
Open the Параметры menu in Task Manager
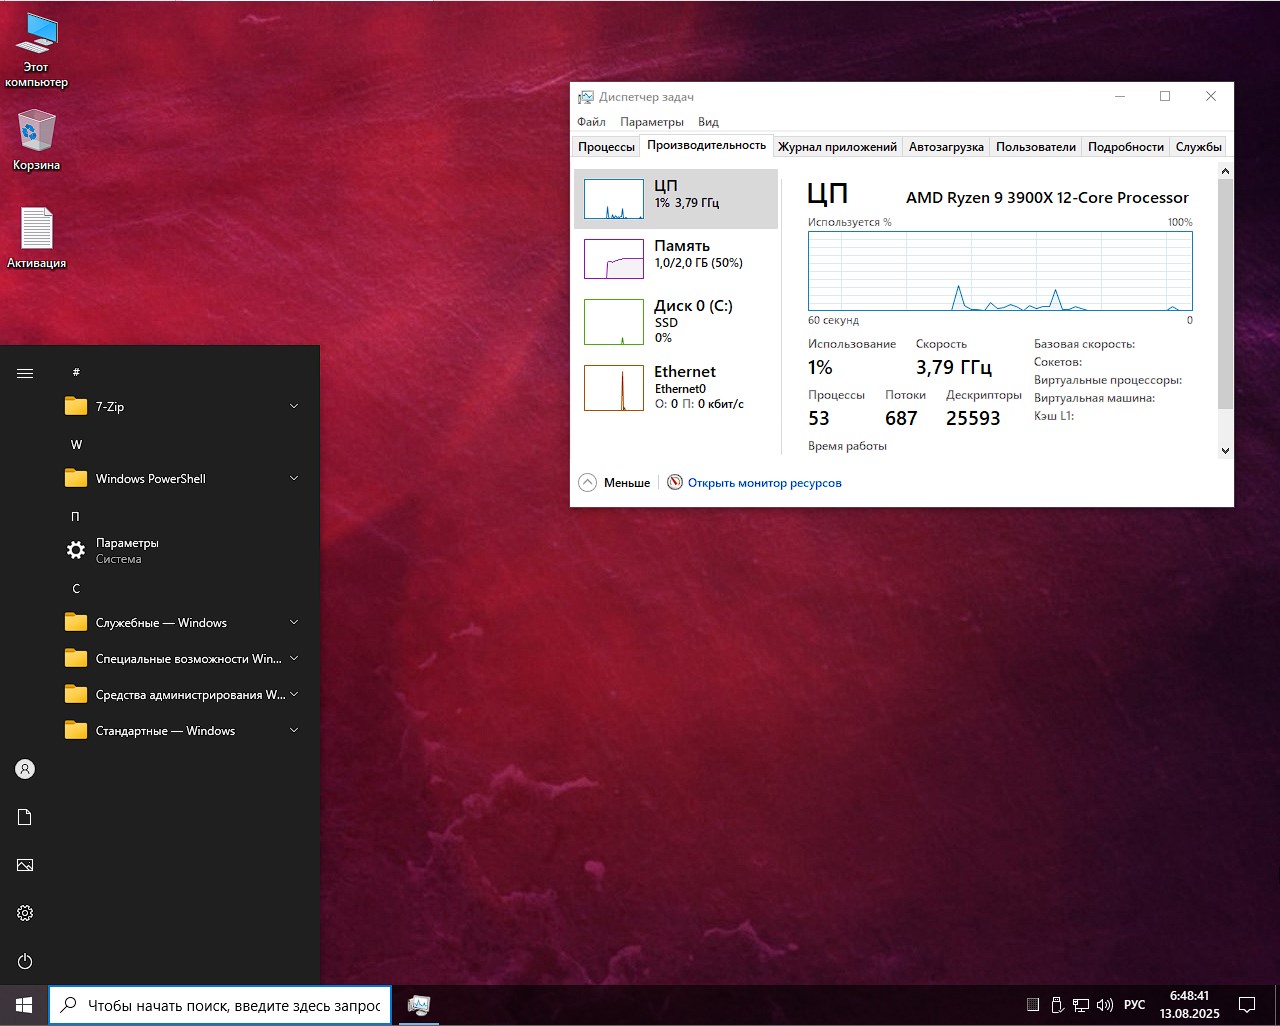pos(652,122)
